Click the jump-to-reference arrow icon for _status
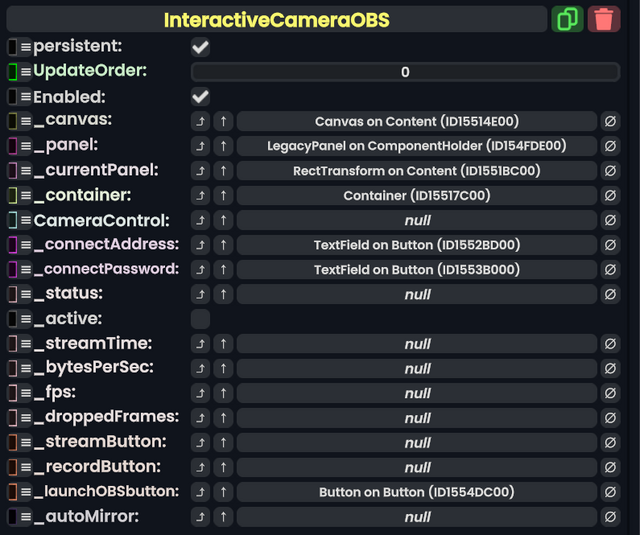Screen dimensions: 640x535 point(201,294)
